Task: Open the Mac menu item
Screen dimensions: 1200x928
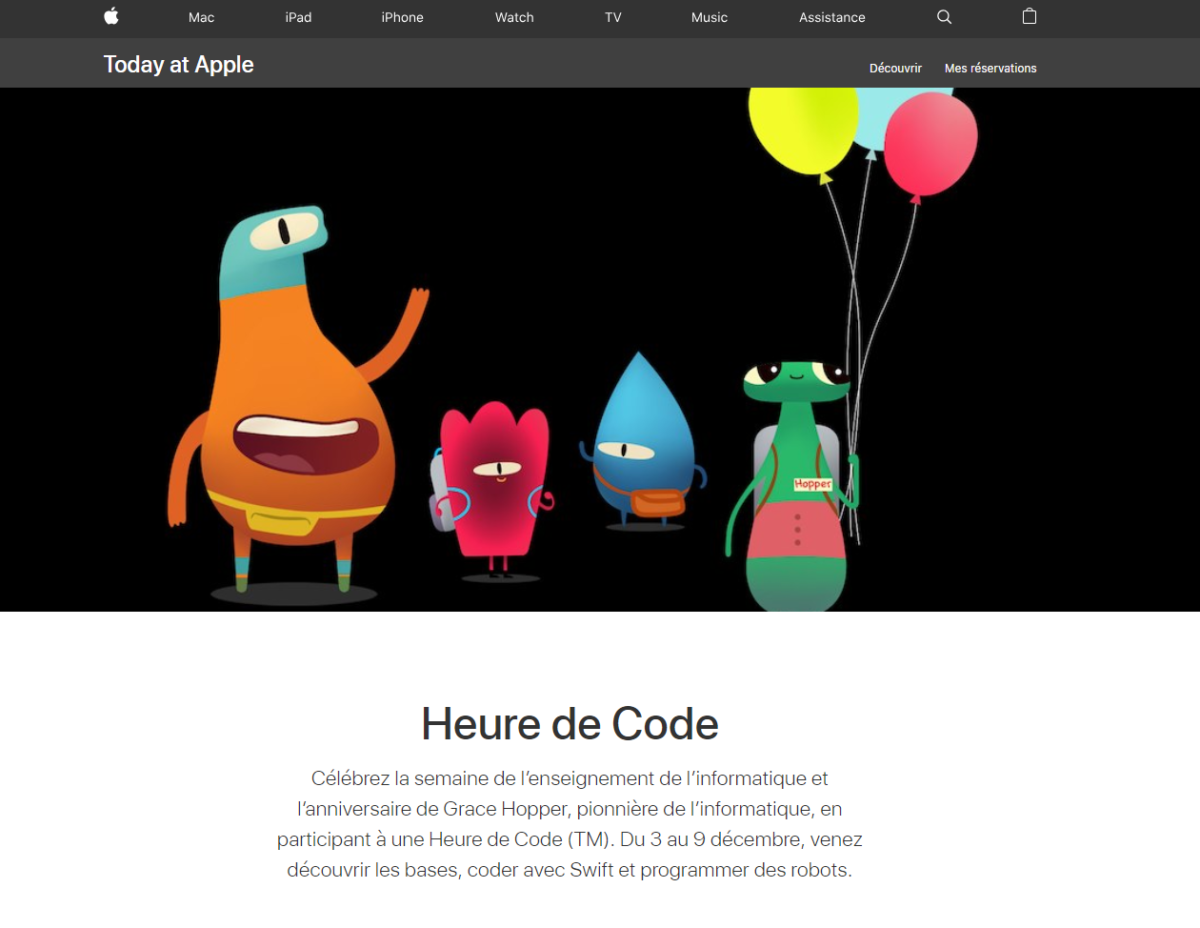Action: 201,17
